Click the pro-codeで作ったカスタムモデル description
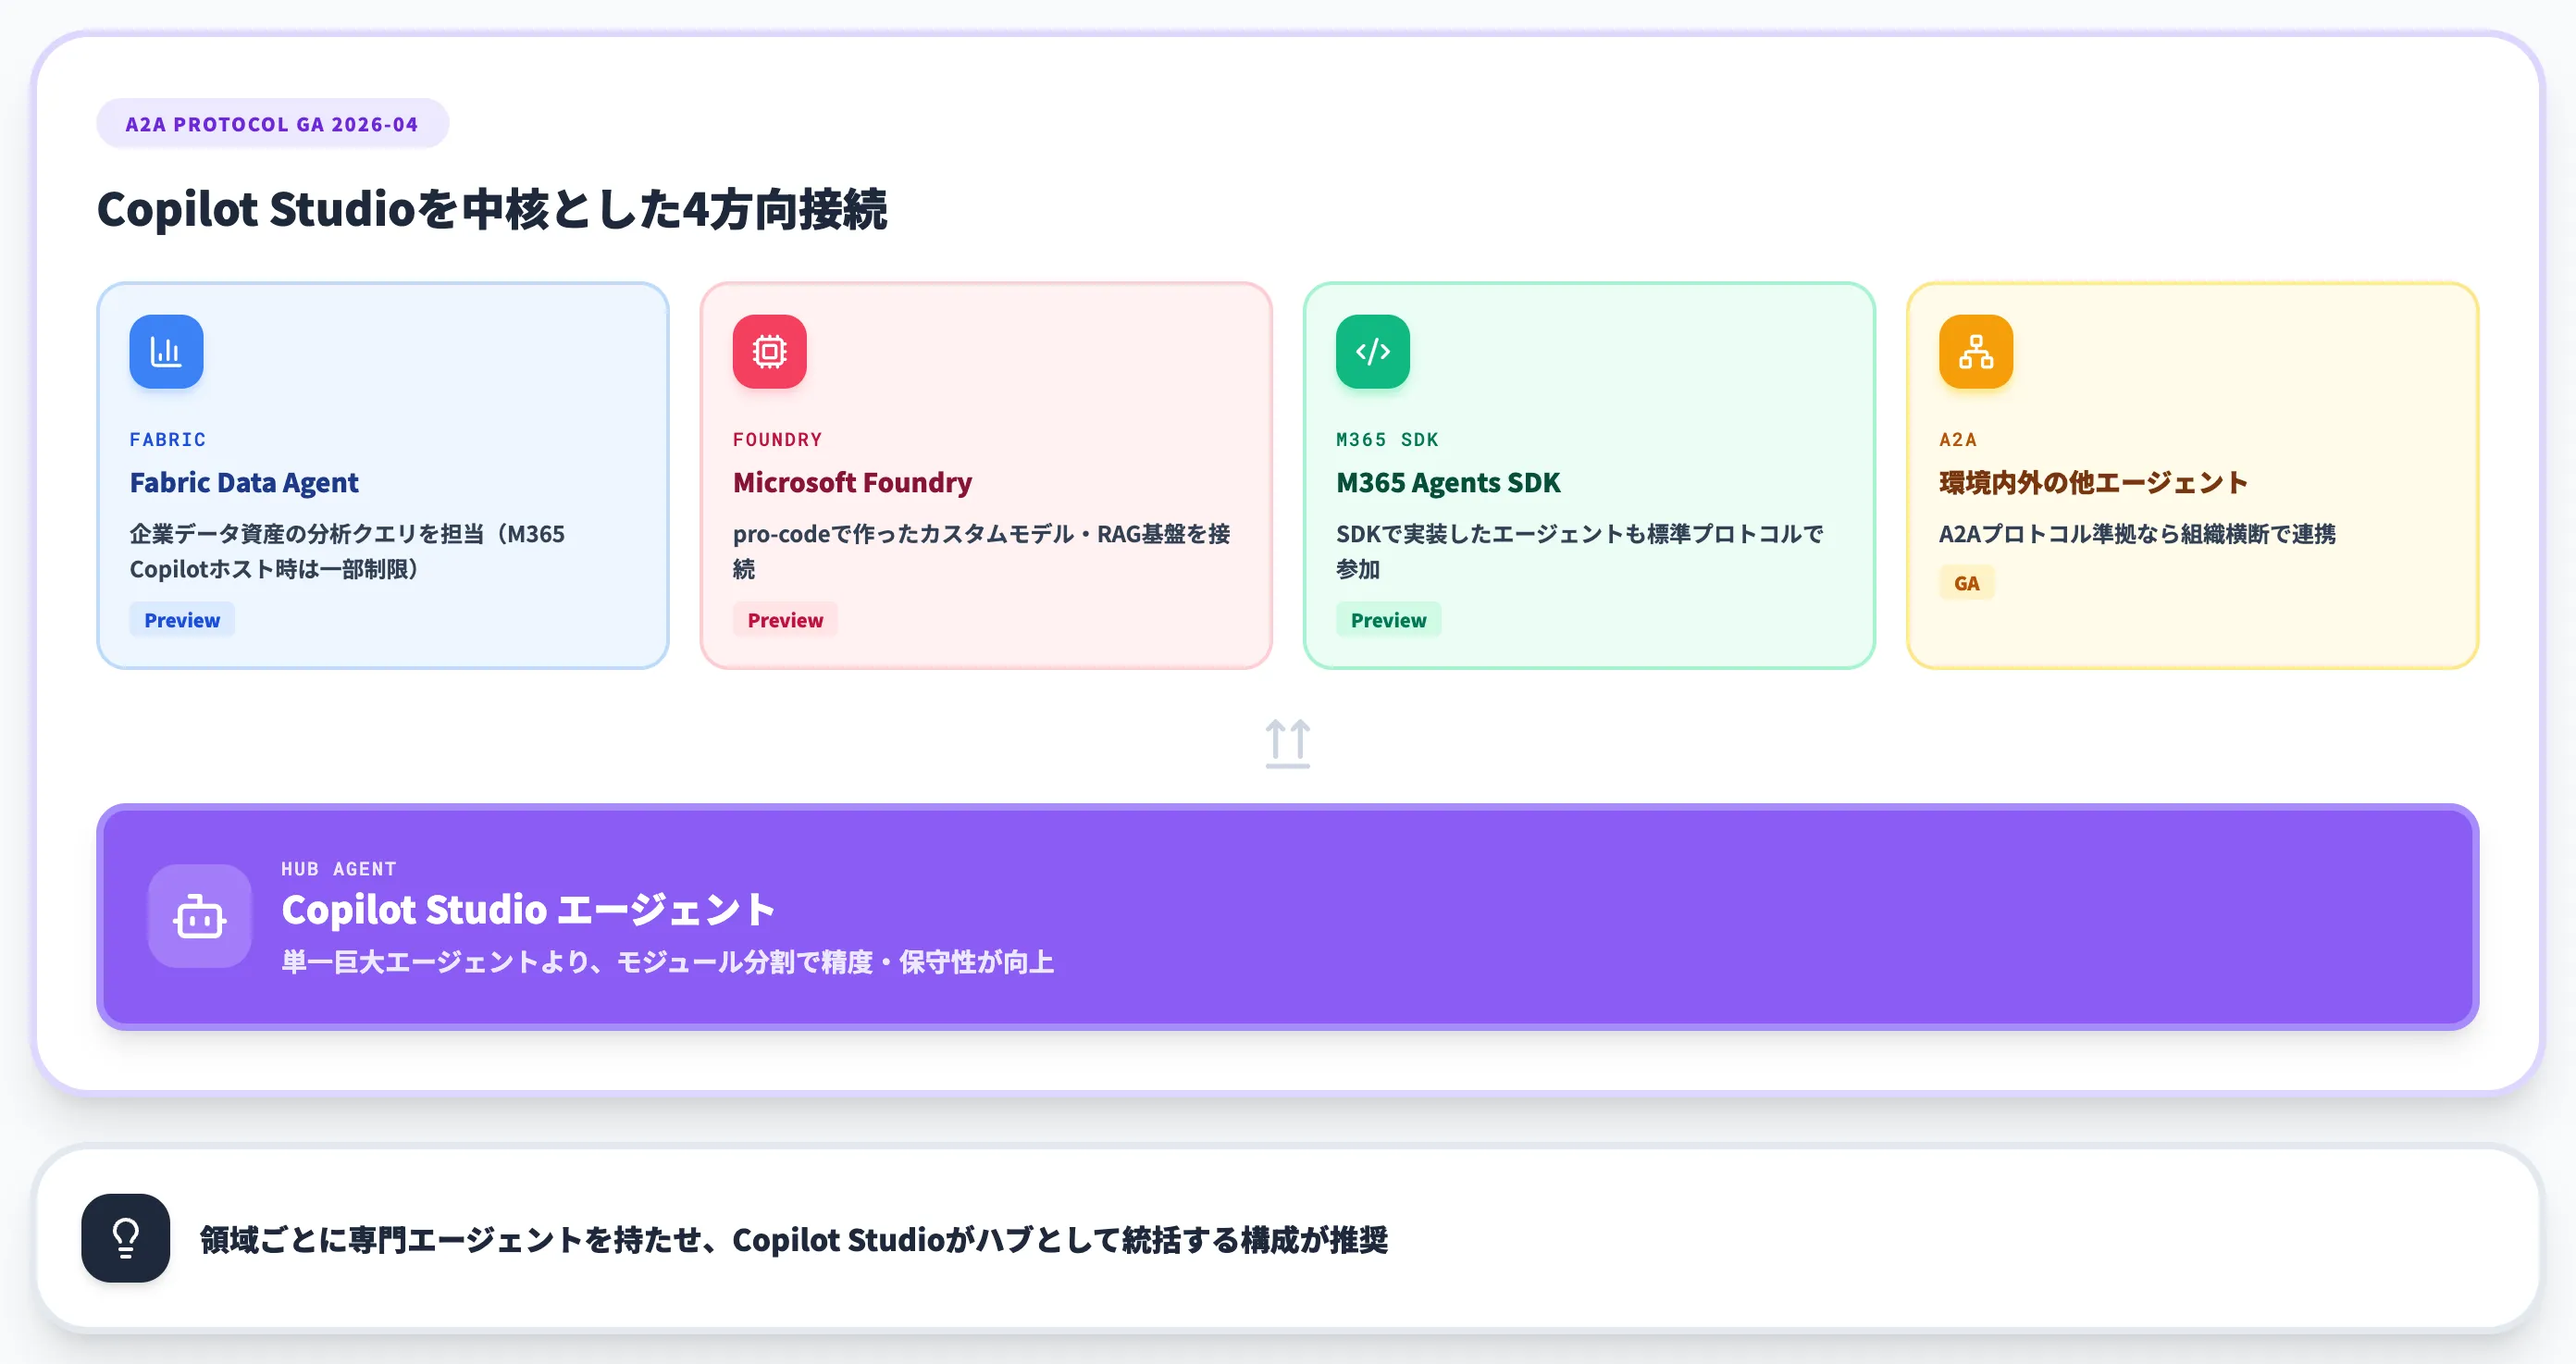 (x=981, y=551)
